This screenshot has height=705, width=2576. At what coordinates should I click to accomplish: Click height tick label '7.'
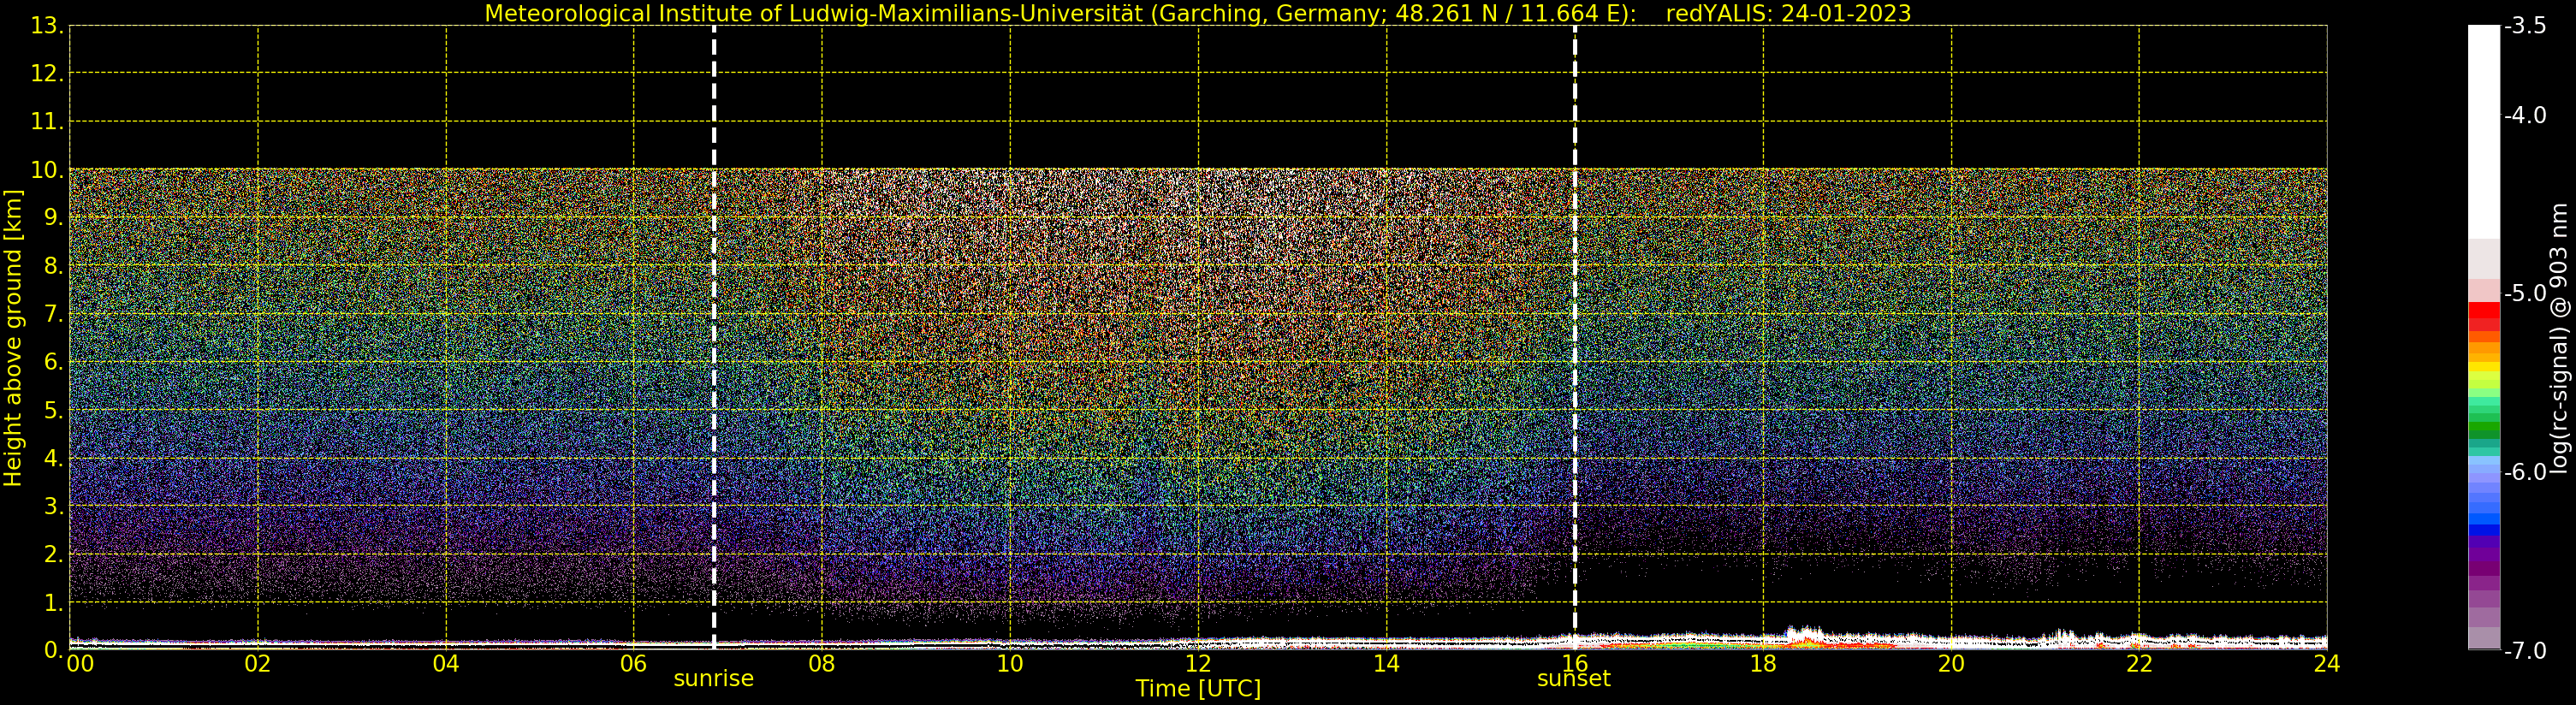pos(53,314)
